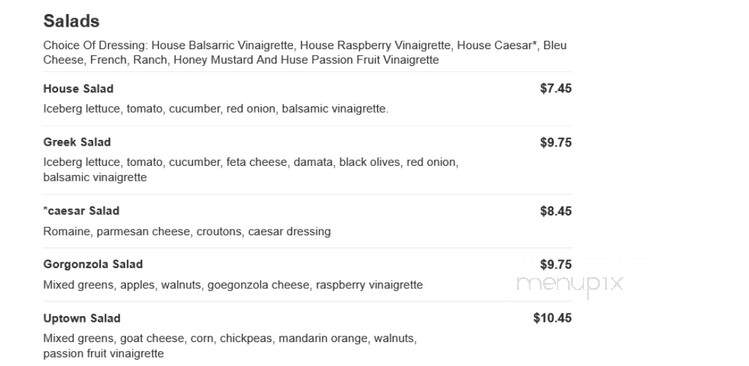Click the caesar Salad $8.45 price
Viewport: 749px width, 366px height.
556,211
